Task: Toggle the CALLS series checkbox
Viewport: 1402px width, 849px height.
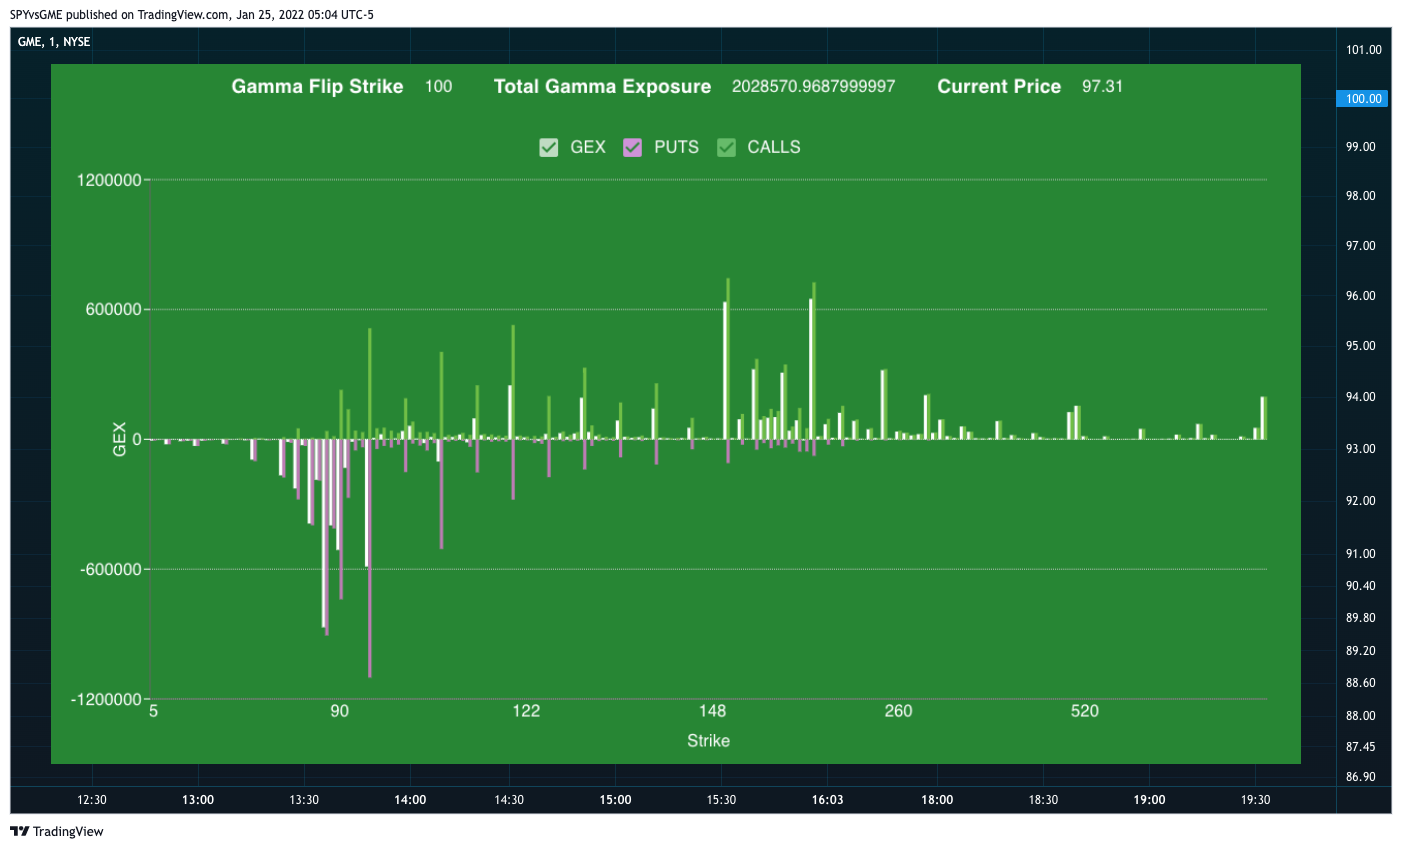Action: 726,147
